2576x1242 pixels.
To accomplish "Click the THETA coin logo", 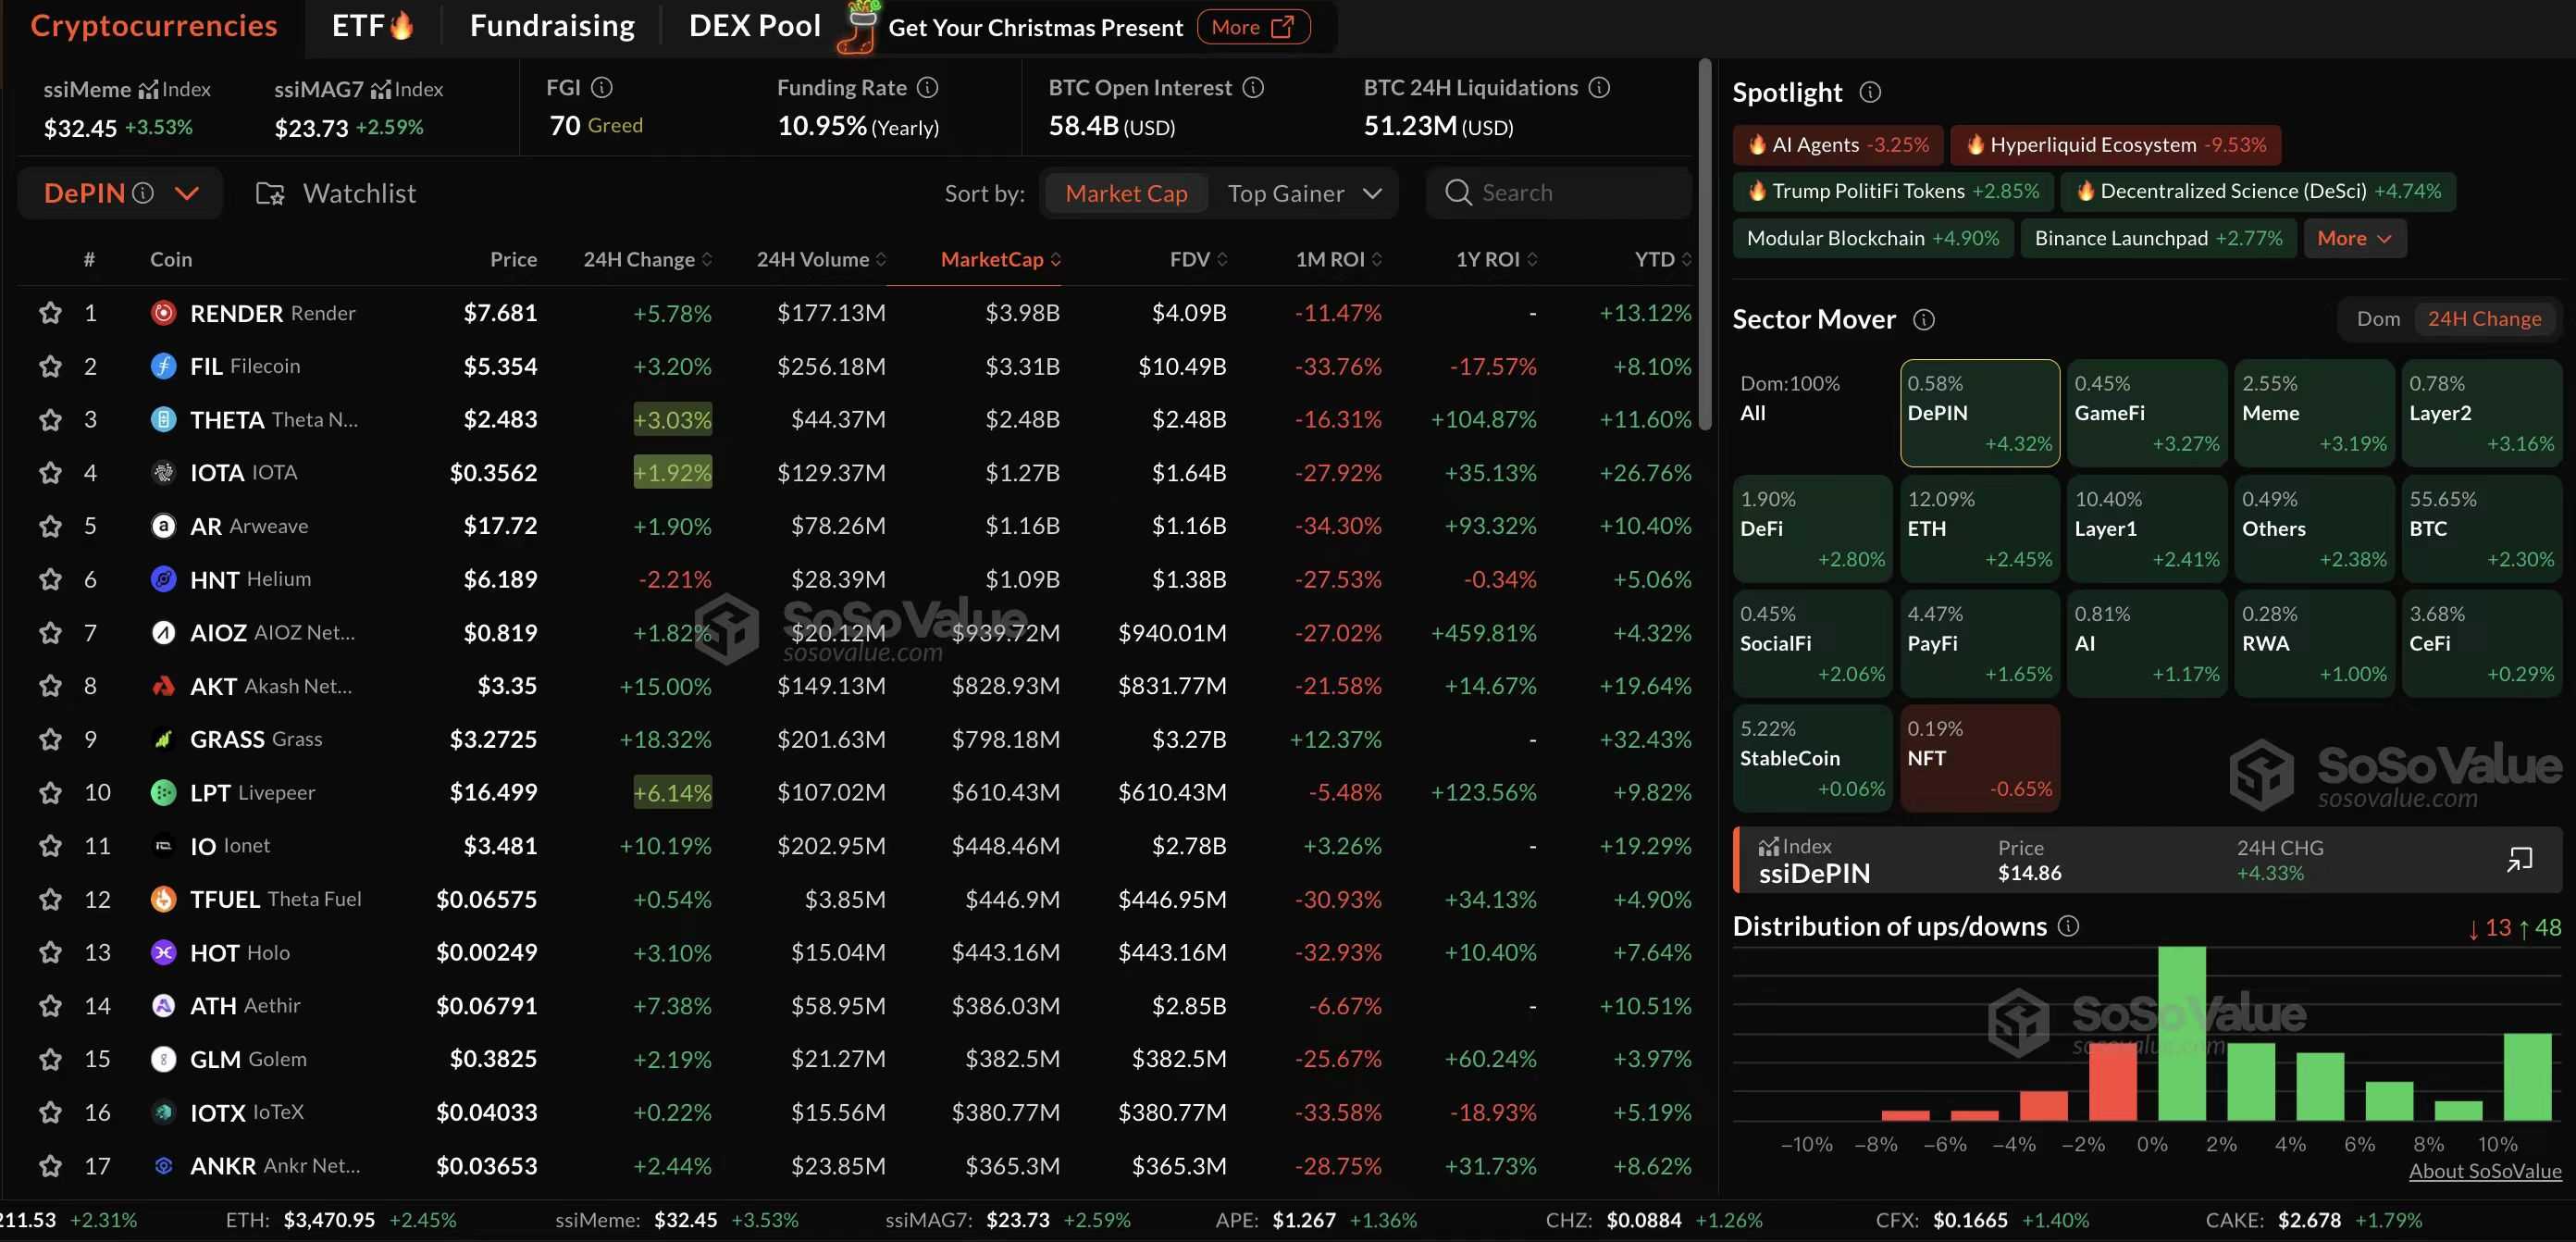I will point(163,419).
